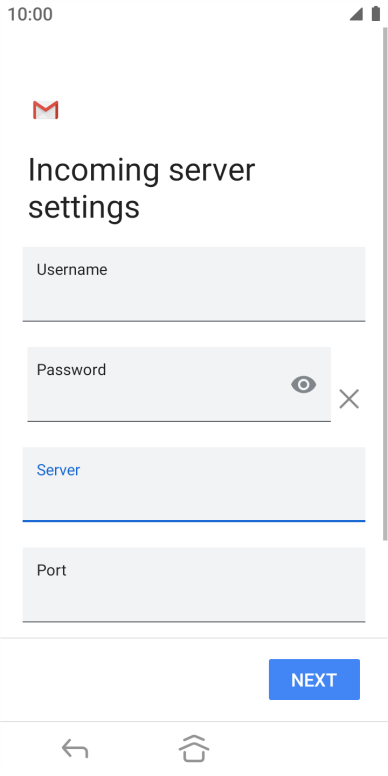Click the word 'settings' in the heading
Image resolution: width=388 pixels, height=776 pixels.
pyautogui.click(x=84, y=207)
